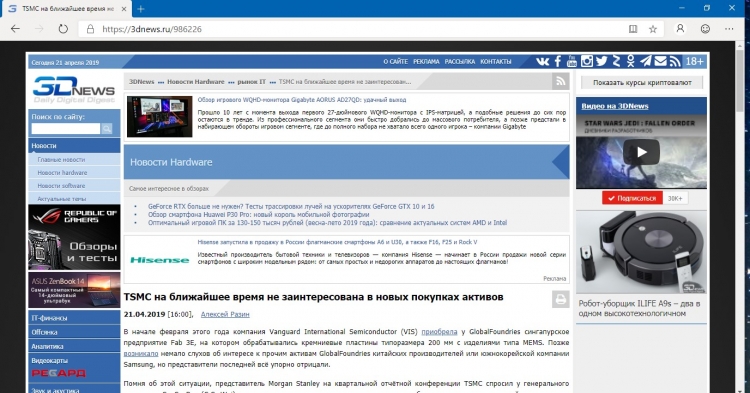The height and width of the screenshot is (393, 750).
Task: Open Аналитика sidebar section
Action: pos(74,347)
